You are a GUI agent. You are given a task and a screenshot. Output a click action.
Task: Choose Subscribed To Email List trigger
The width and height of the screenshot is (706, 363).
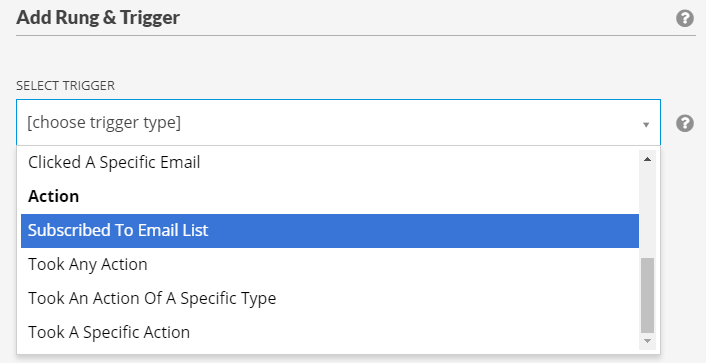[330, 231]
